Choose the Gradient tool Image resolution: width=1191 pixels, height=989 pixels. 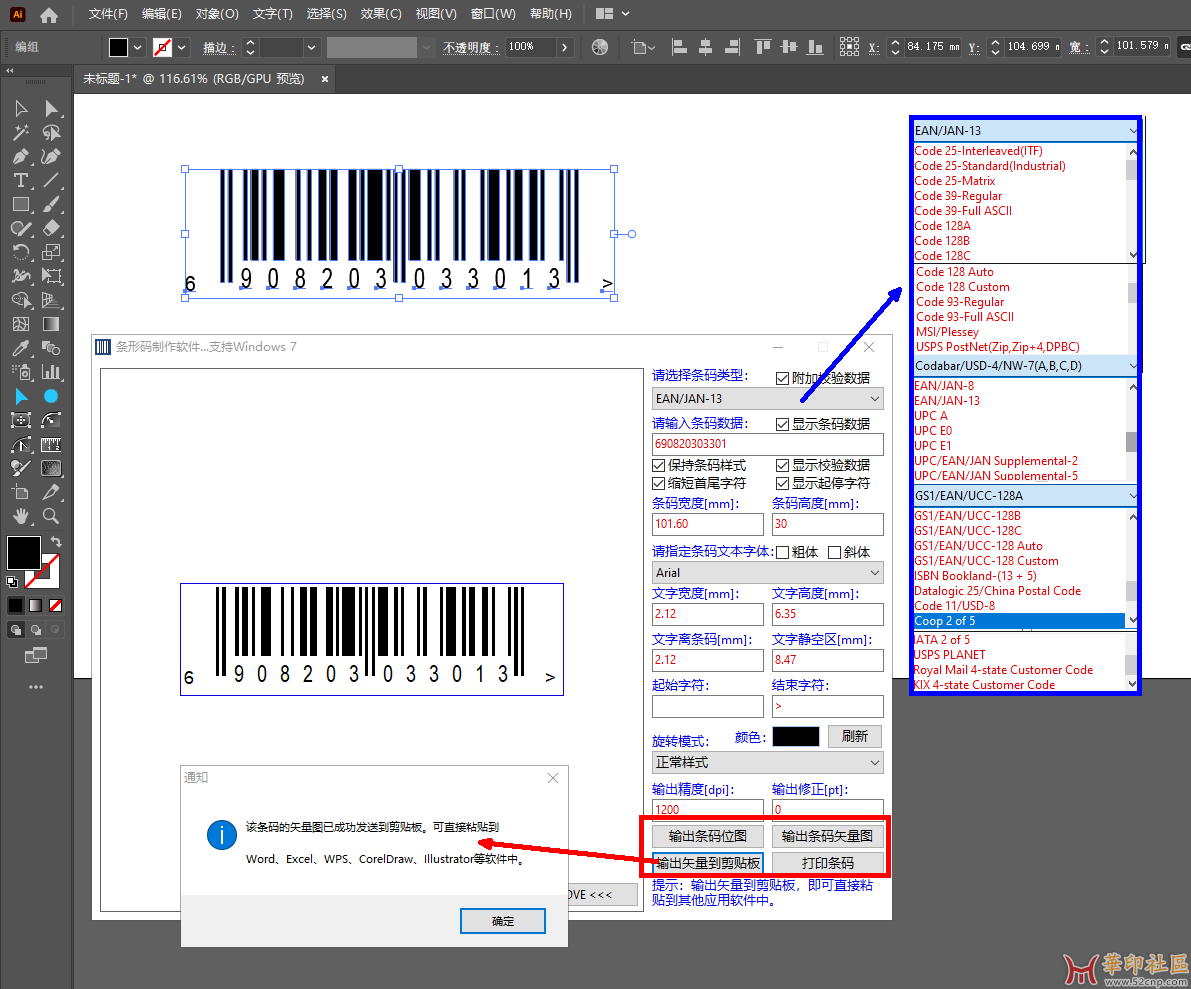point(51,324)
